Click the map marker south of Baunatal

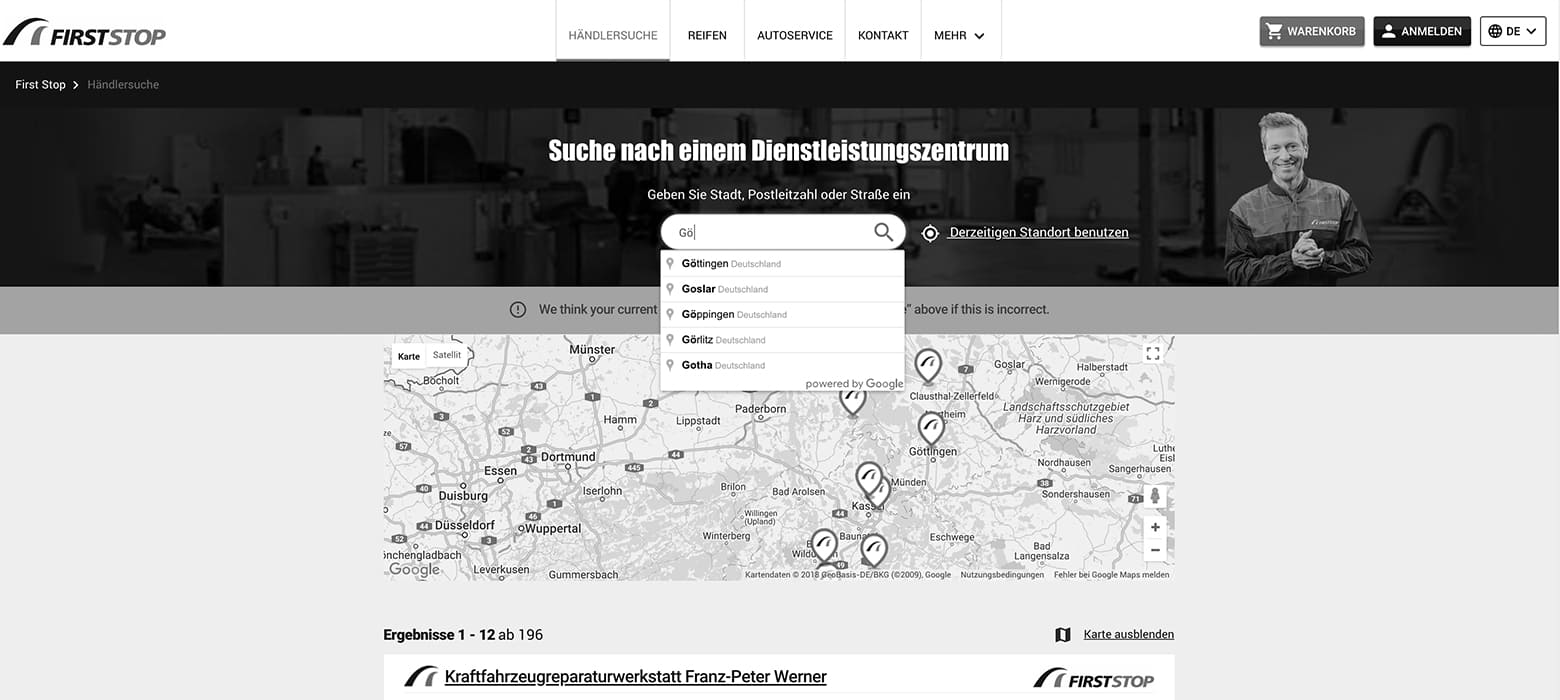874,550
